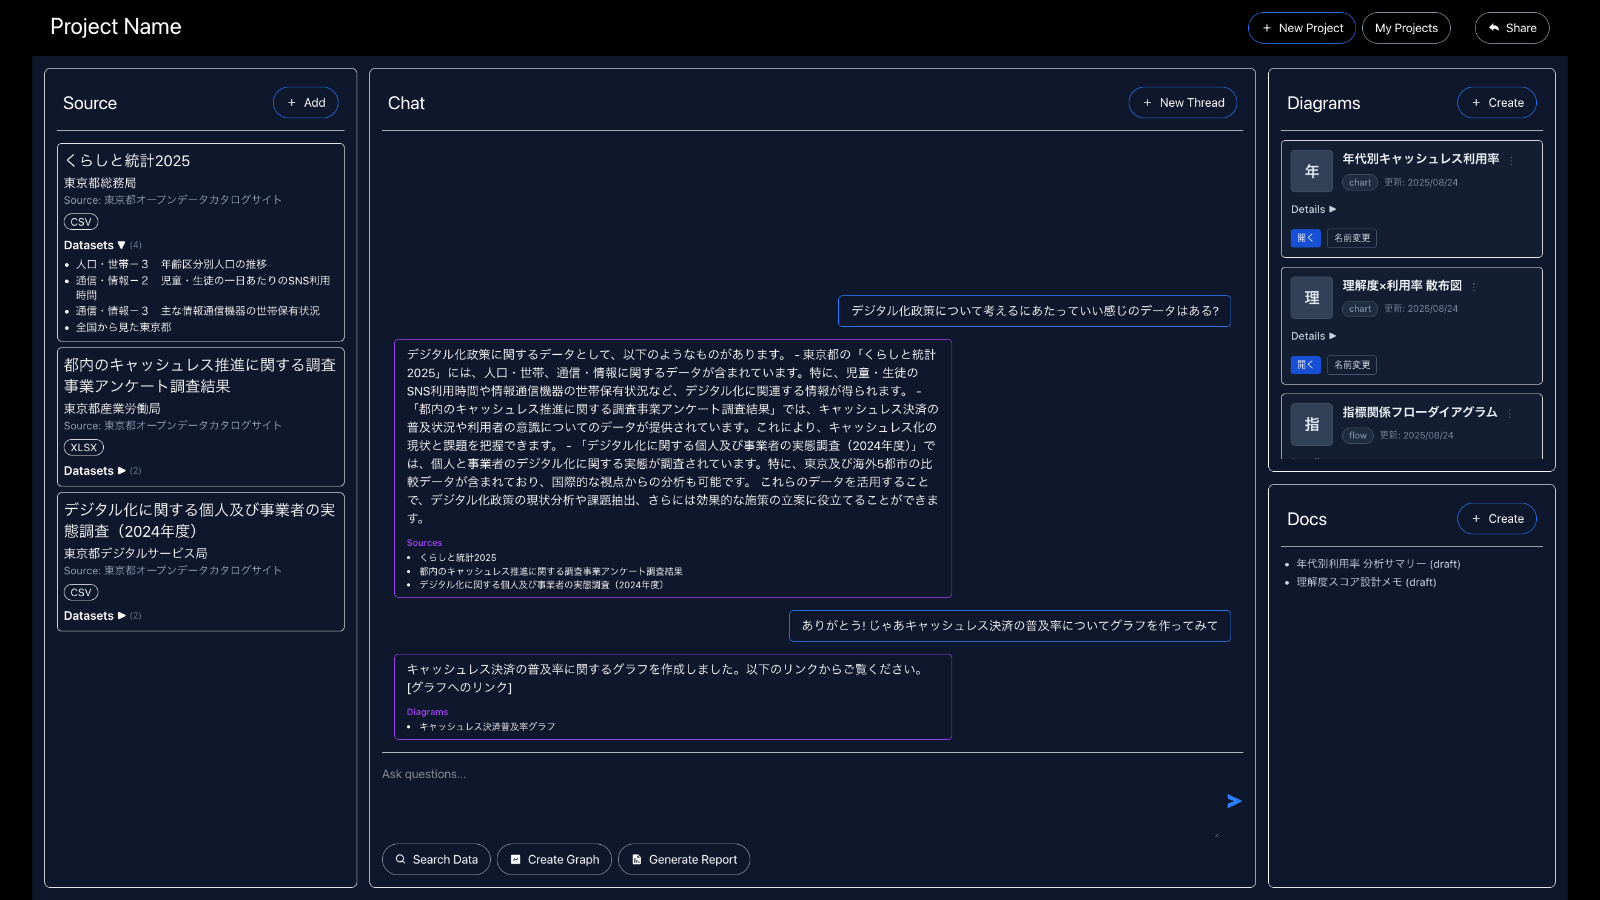Focus the Ask questions input field
1600x900 pixels.
(800, 800)
